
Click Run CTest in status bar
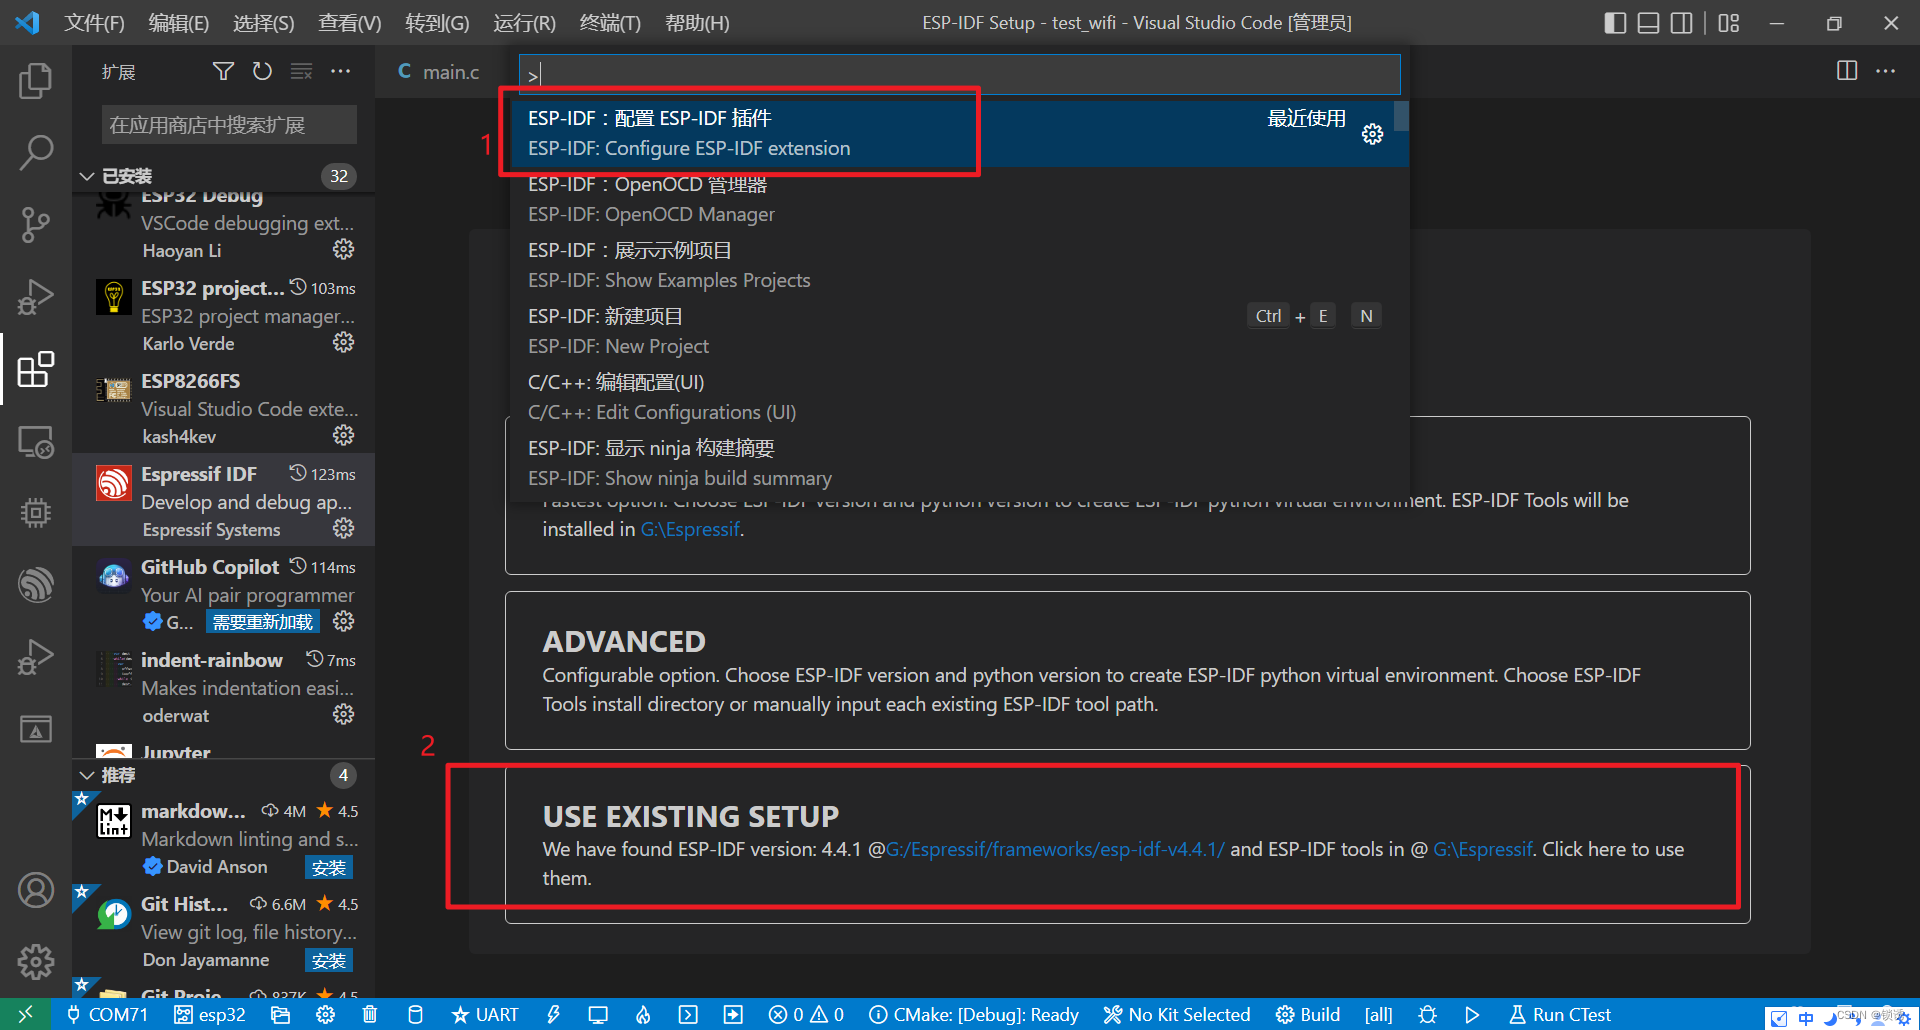pos(1560,1015)
